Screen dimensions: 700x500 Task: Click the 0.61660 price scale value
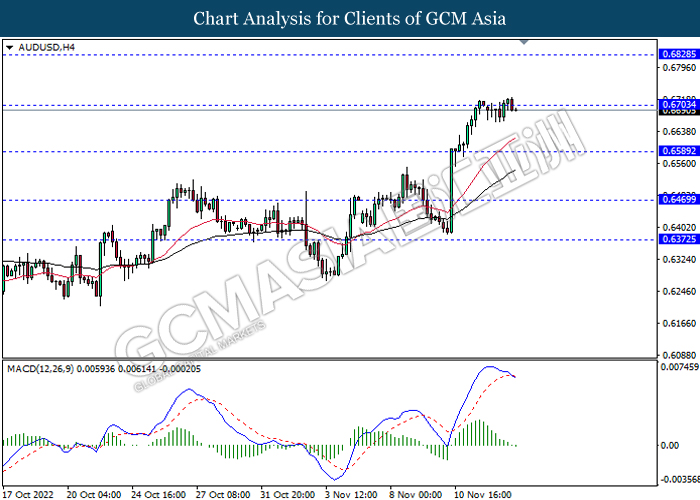679,324
